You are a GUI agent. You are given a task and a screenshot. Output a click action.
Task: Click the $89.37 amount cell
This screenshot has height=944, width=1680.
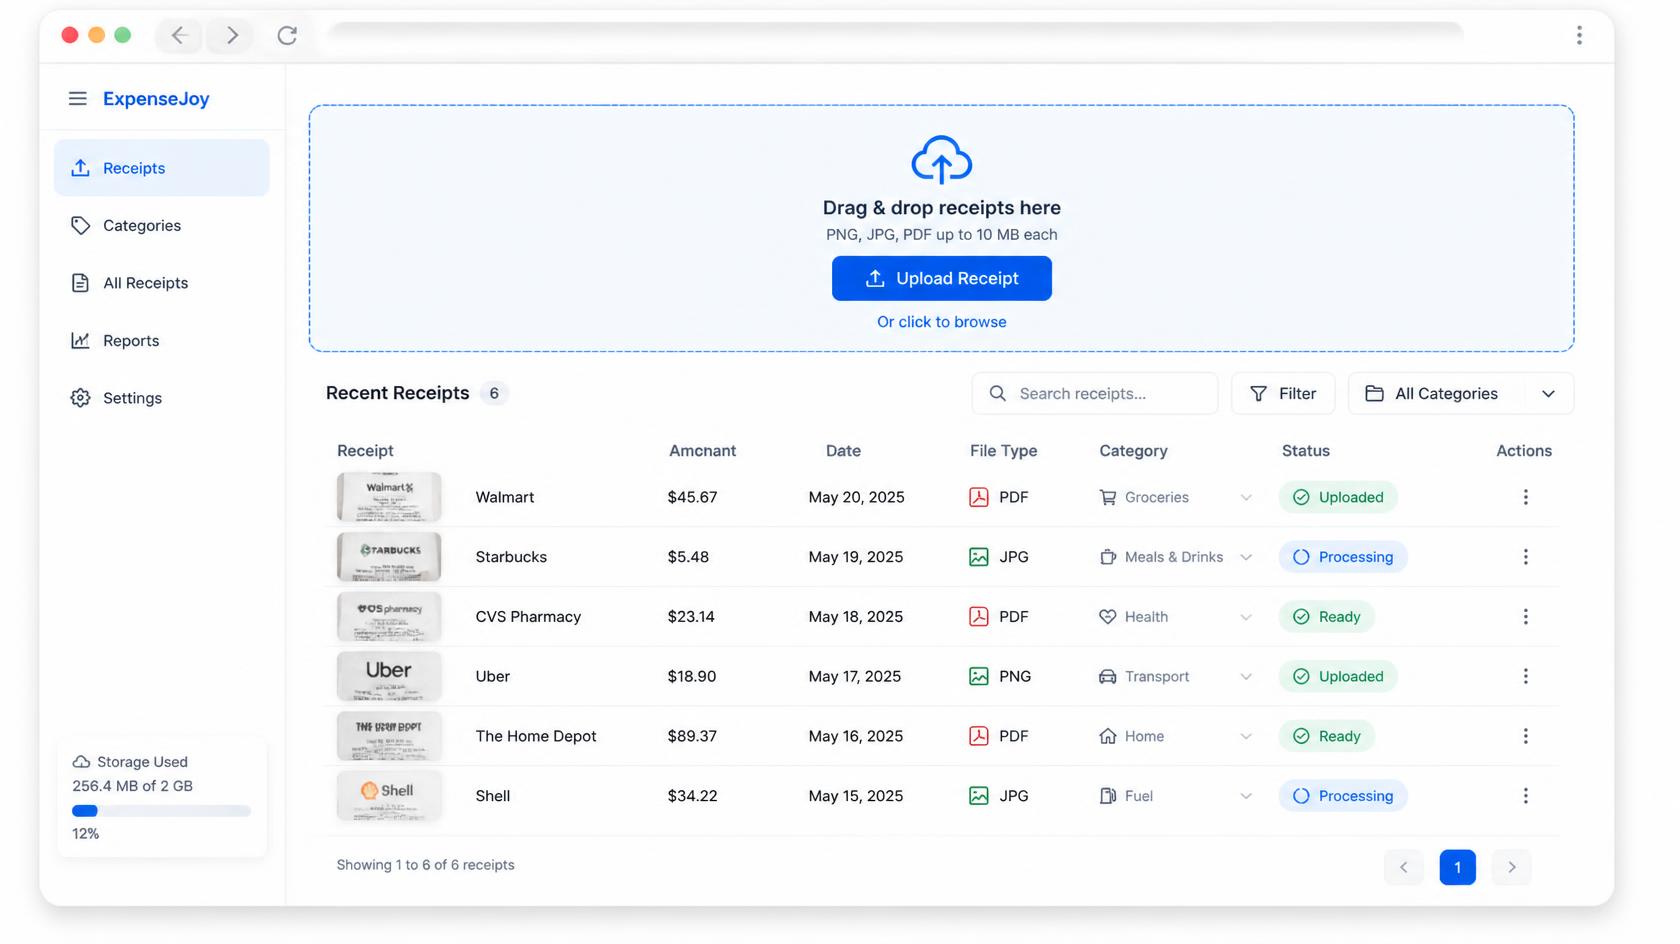coord(692,736)
